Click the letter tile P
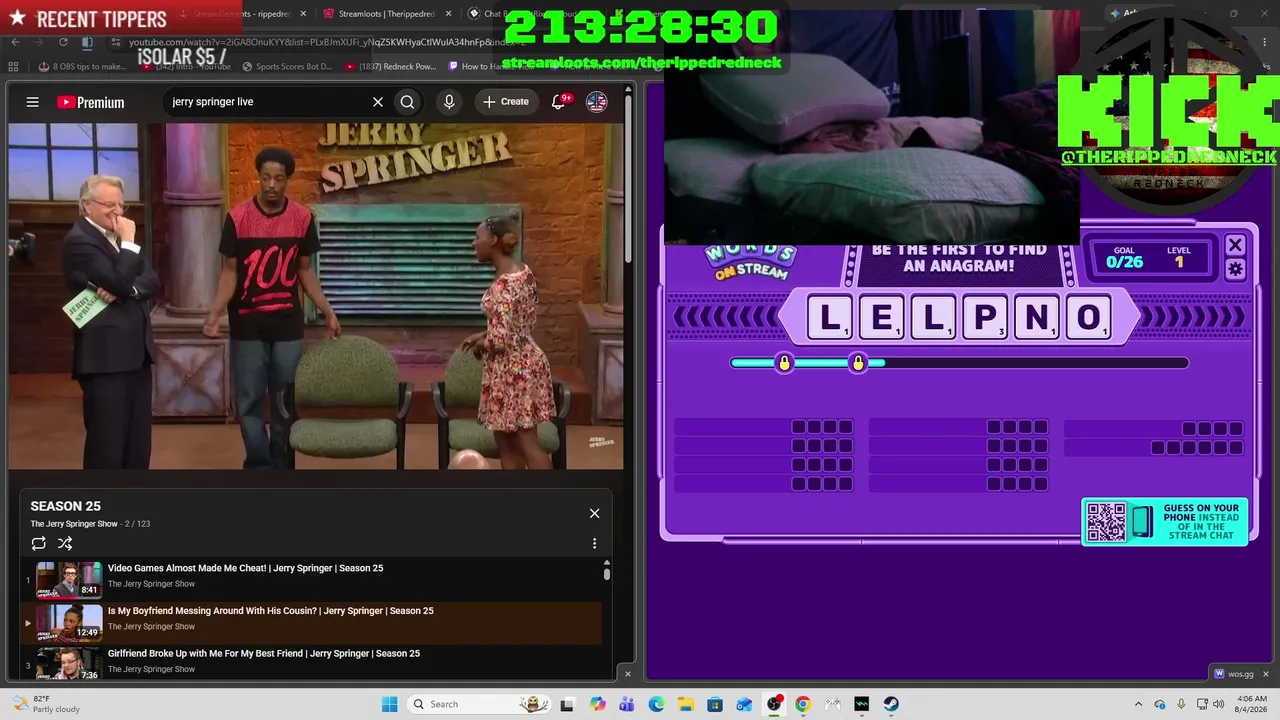The height and width of the screenshot is (720, 1280). [x=985, y=317]
